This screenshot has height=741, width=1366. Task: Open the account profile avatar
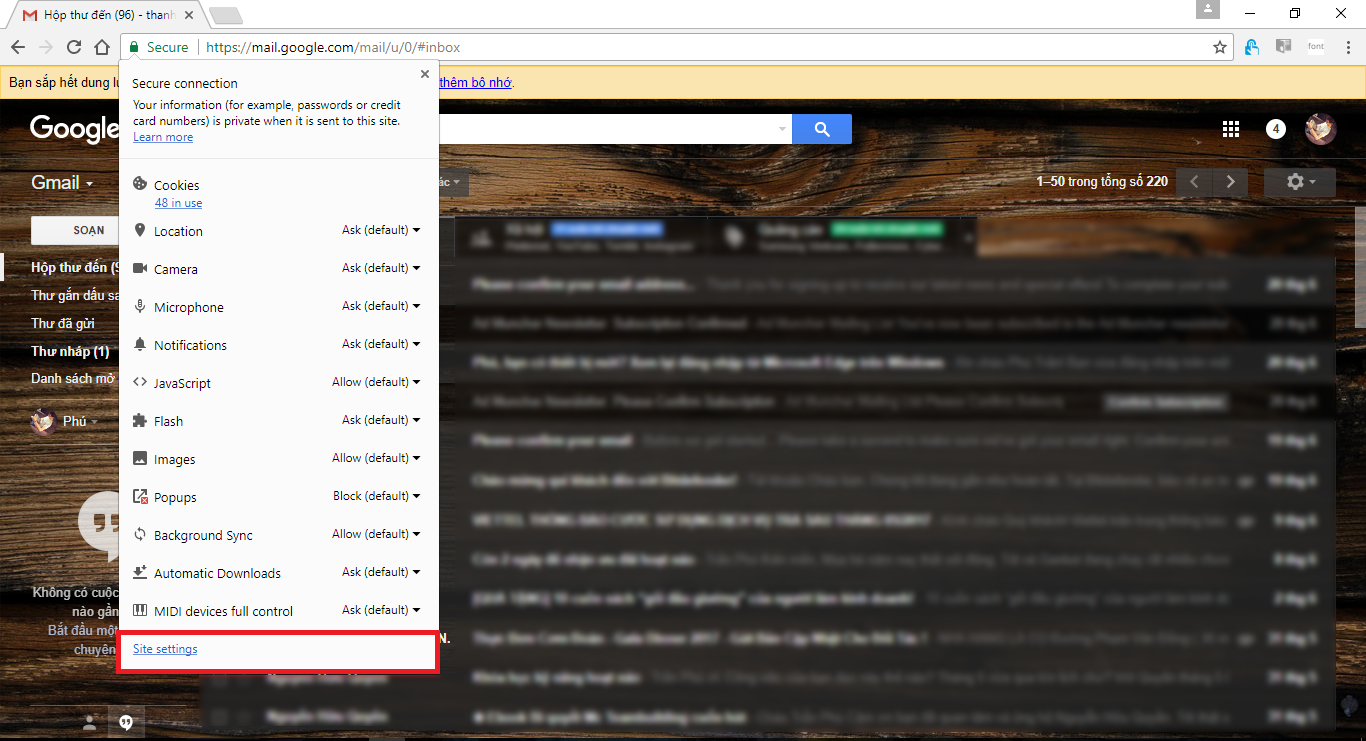pos(1321,129)
